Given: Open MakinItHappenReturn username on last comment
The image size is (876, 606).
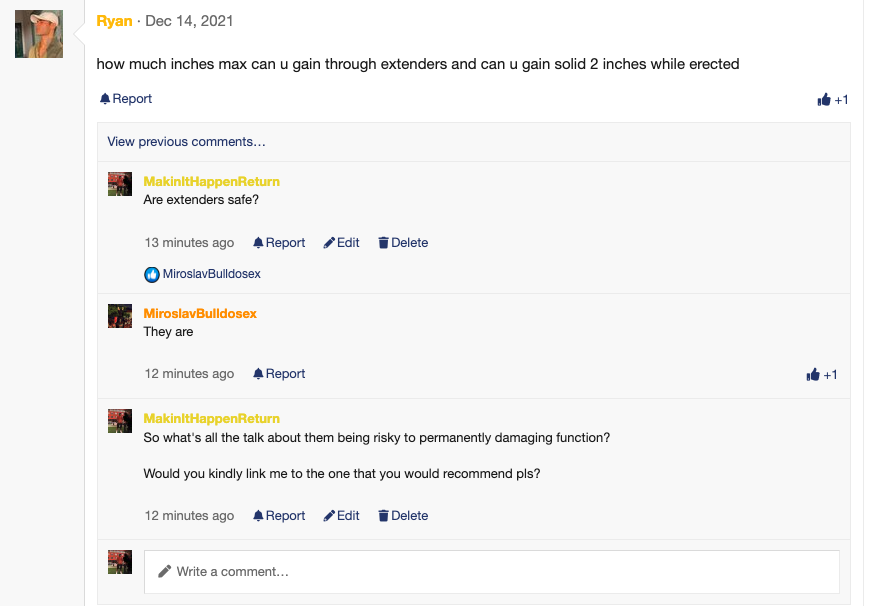Looking at the screenshot, I should coord(211,418).
